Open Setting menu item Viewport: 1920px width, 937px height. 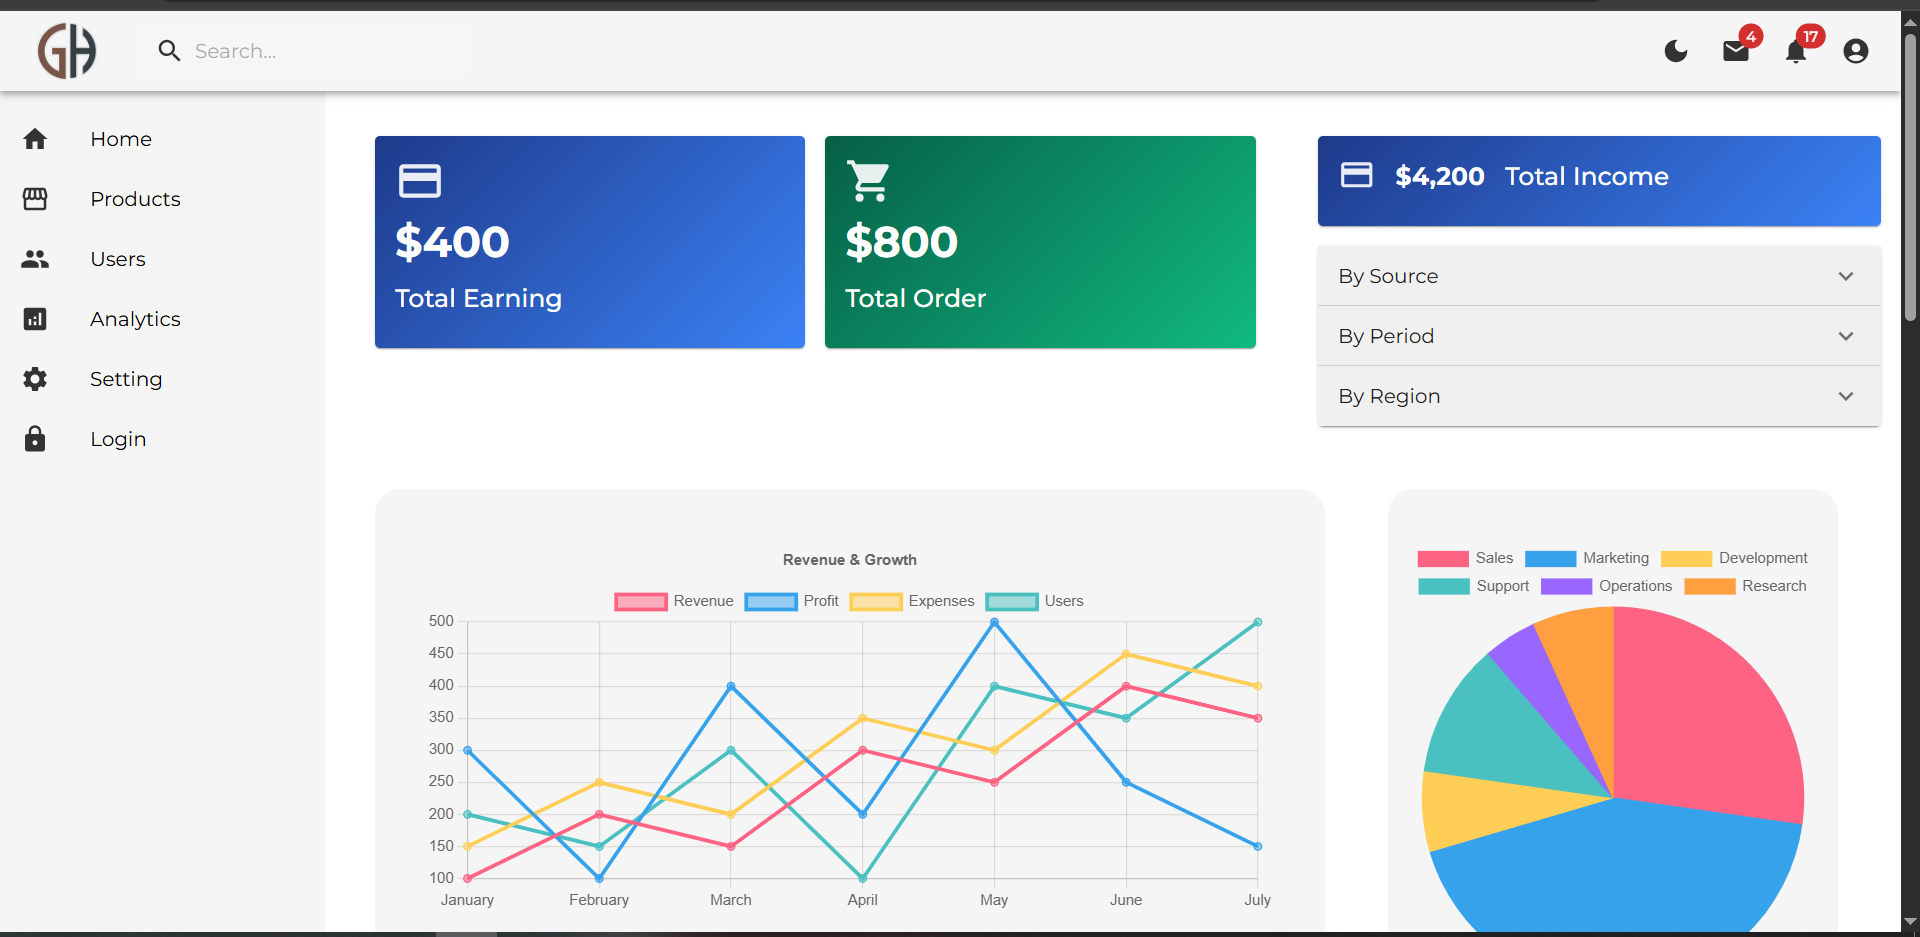point(126,379)
